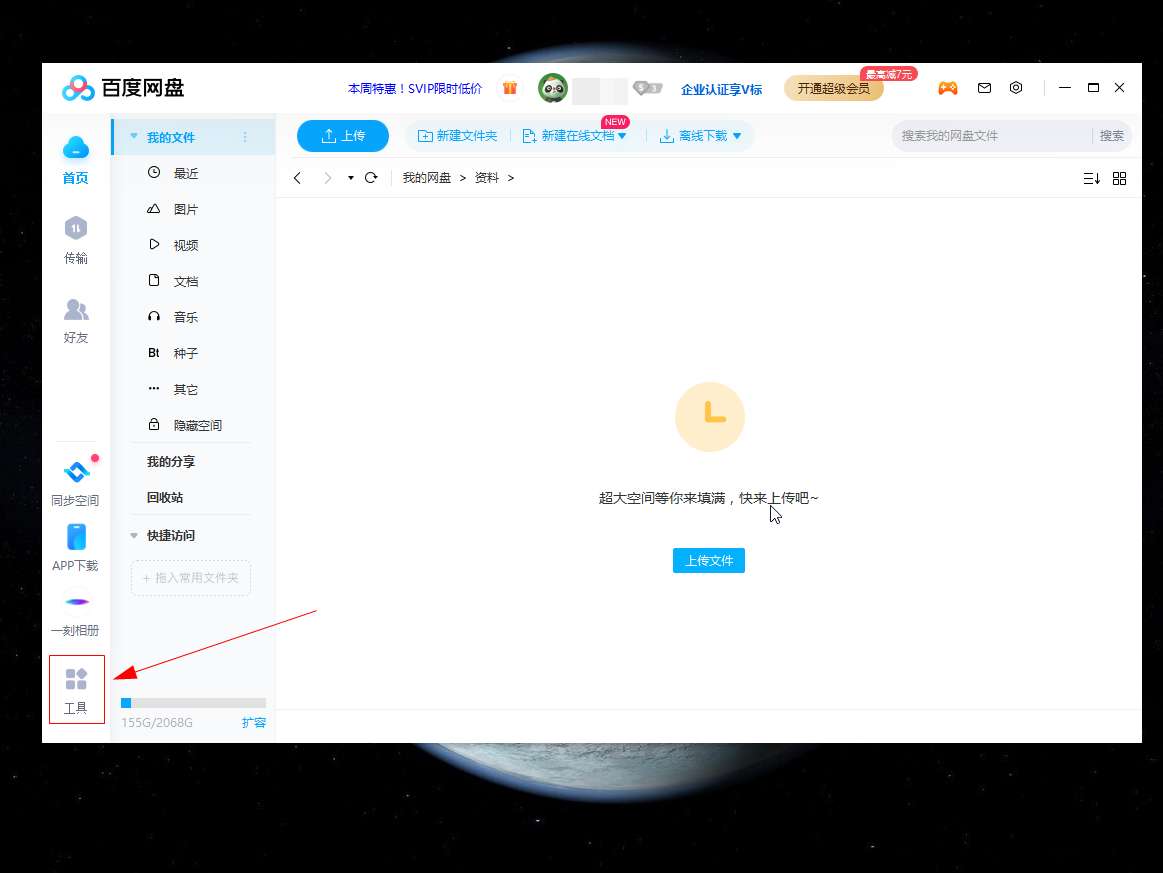1163x873 pixels.
Task: Open navigation history dropdown arrow
Action: click(351, 178)
